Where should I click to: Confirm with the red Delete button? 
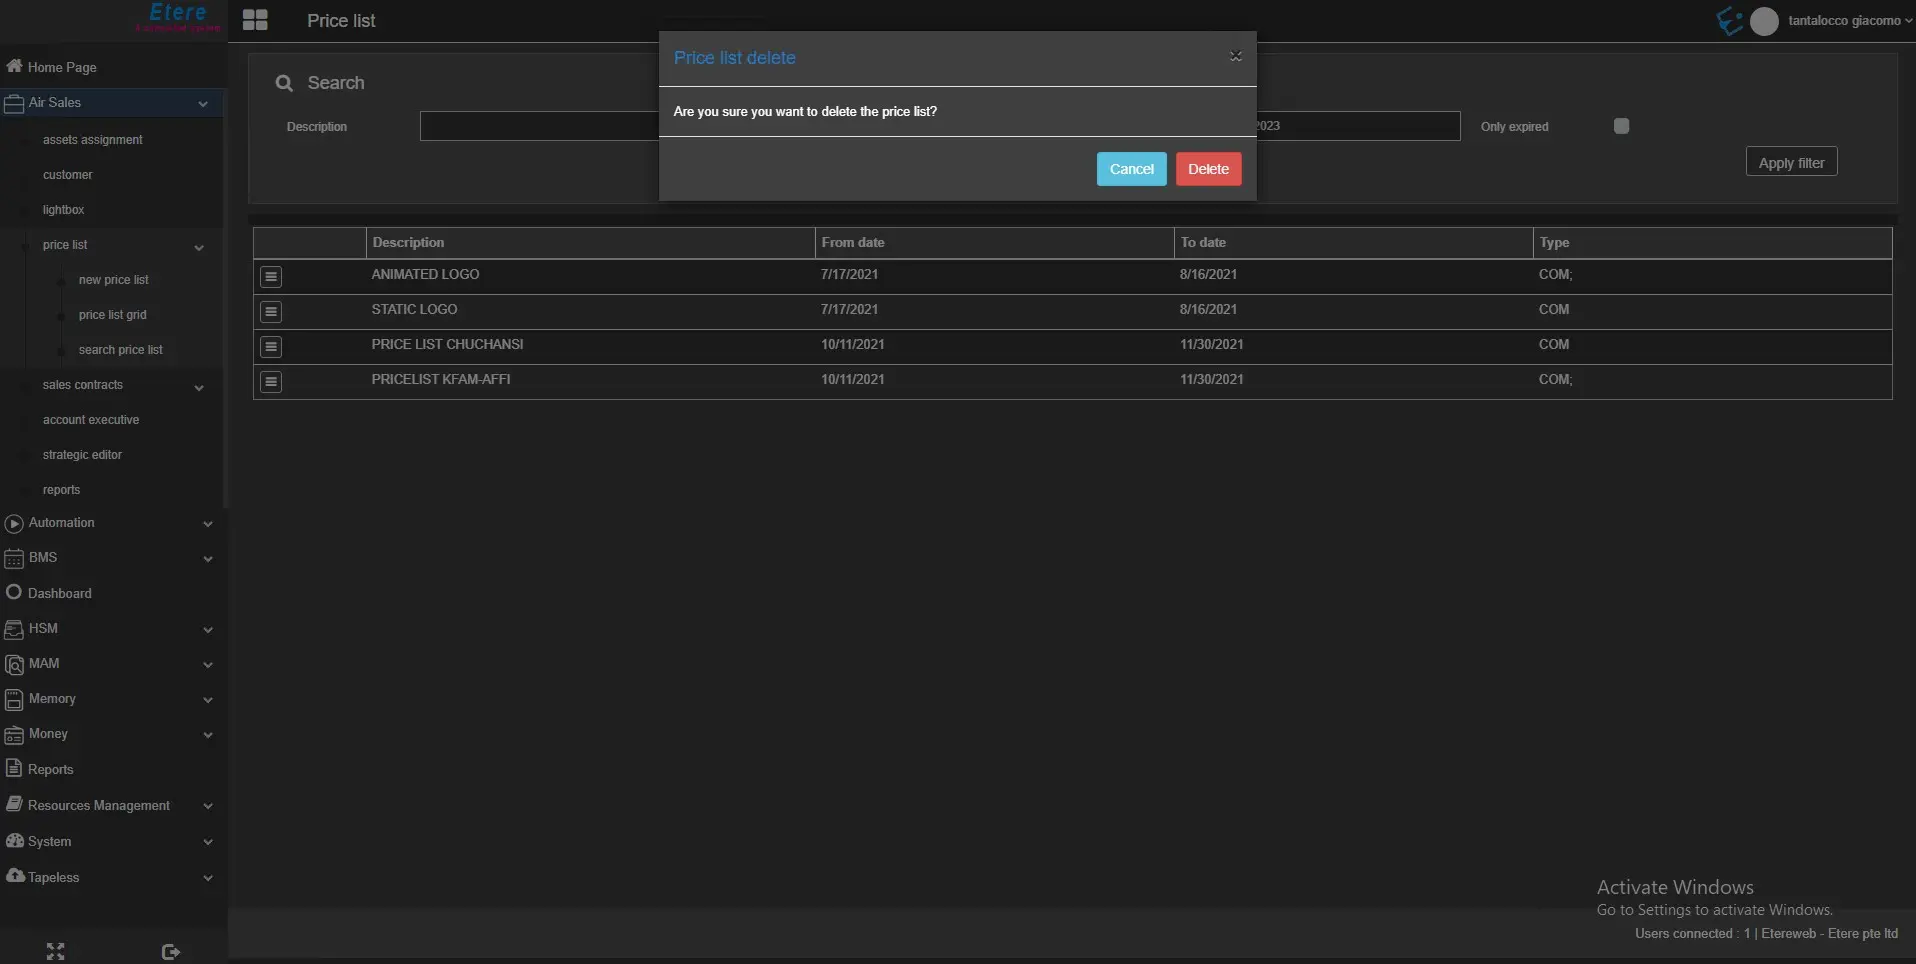(x=1208, y=169)
